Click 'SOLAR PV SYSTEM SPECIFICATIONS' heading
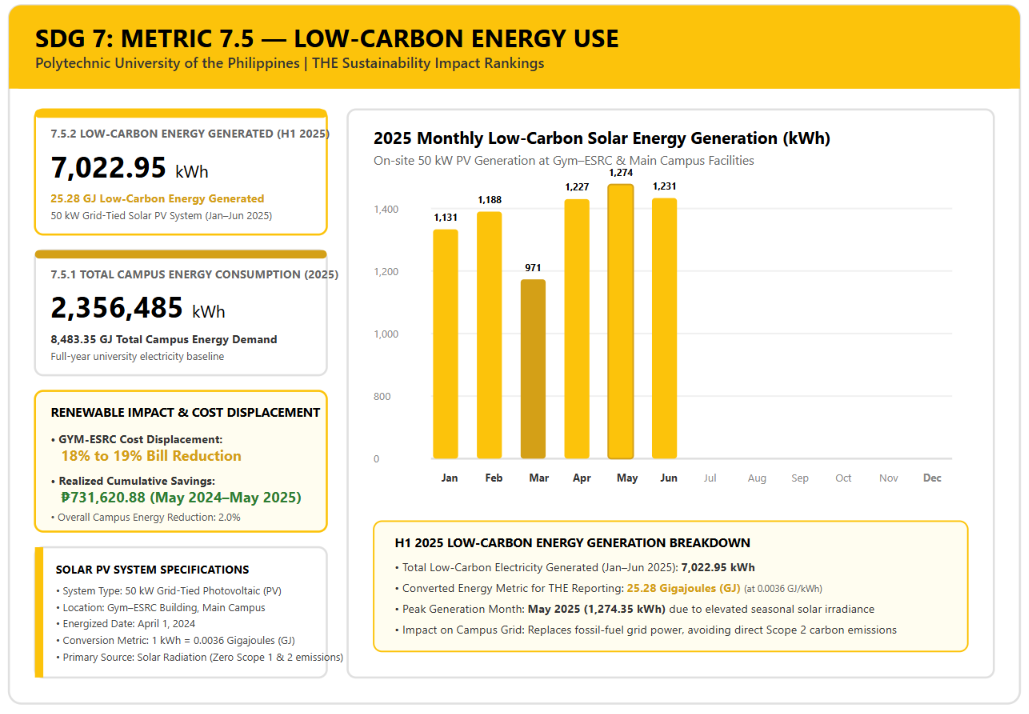This screenshot has width=1029, height=714. [x=152, y=570]
